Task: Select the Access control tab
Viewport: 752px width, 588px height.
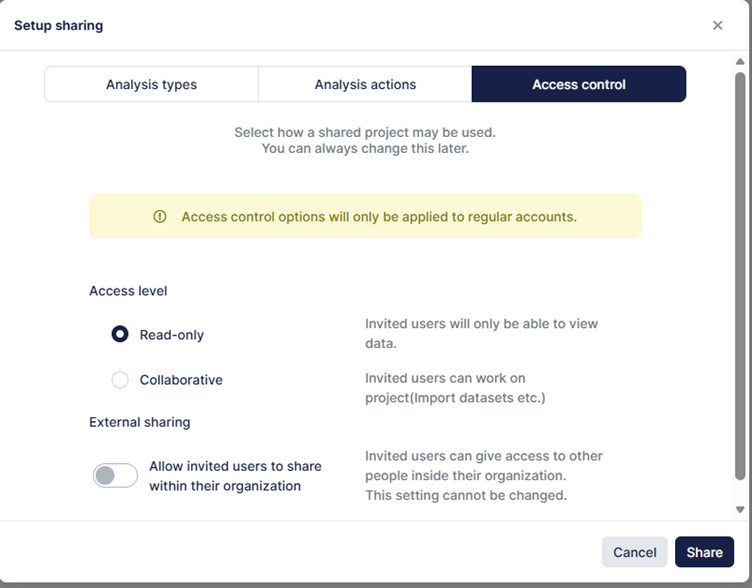Action: pyautogui.click(x=579, y=84)
